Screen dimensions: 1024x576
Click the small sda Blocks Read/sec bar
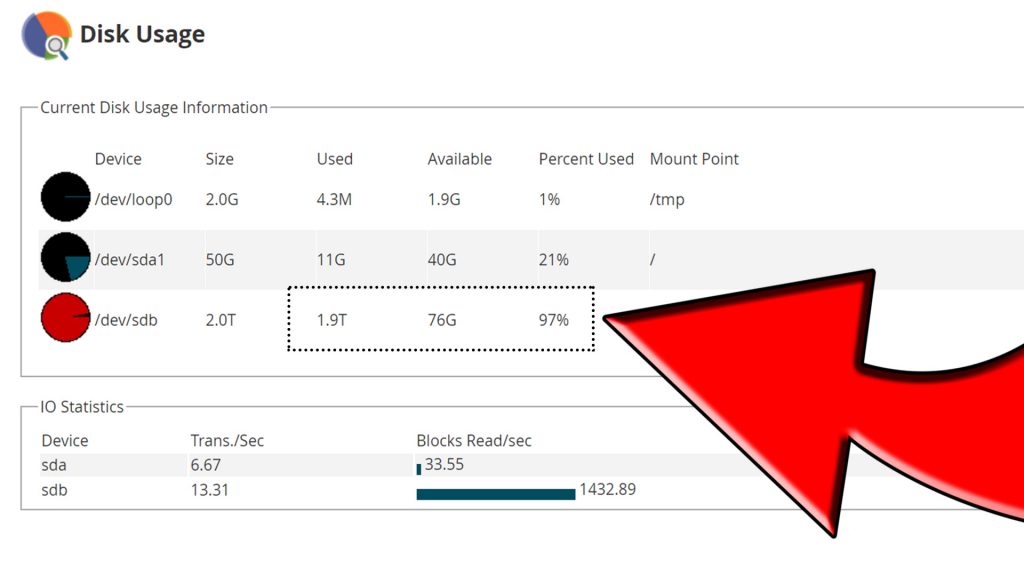(419, 467)
